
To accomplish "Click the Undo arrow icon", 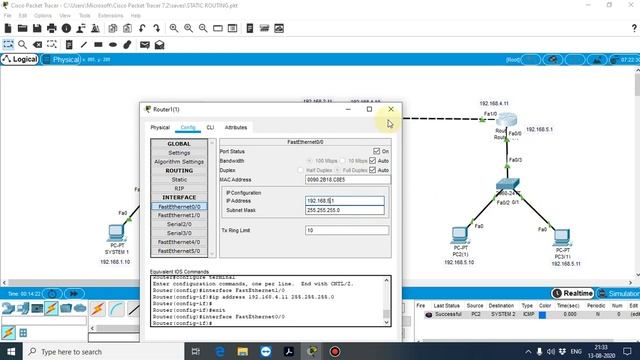I will [x=142, y=28].
